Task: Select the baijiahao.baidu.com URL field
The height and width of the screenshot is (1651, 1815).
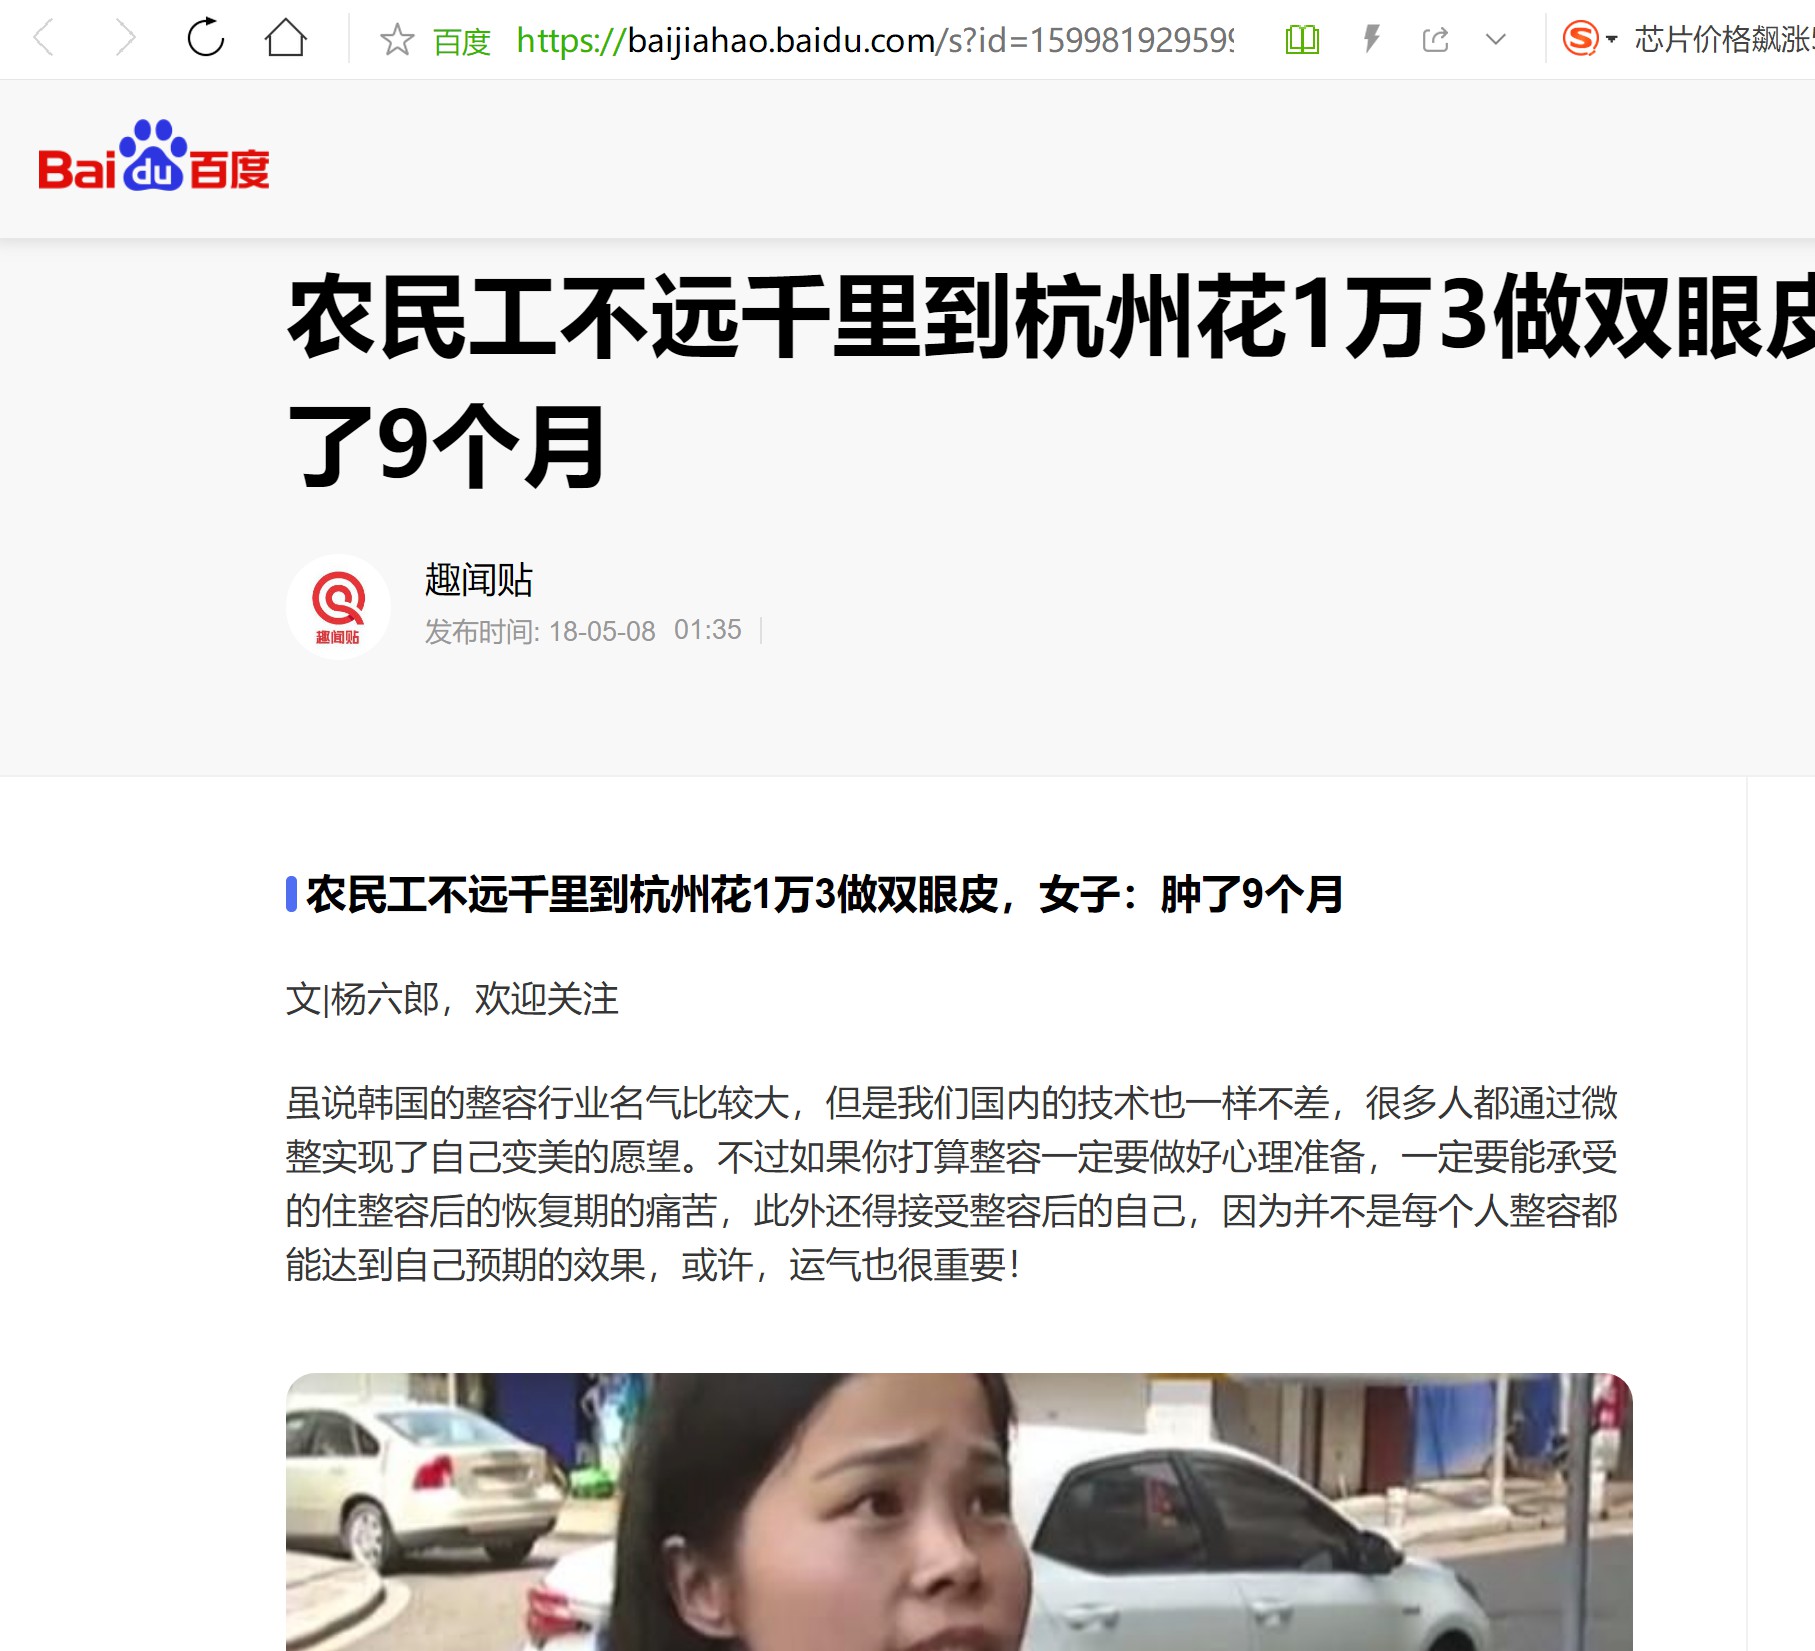Action: coord(876,40)
